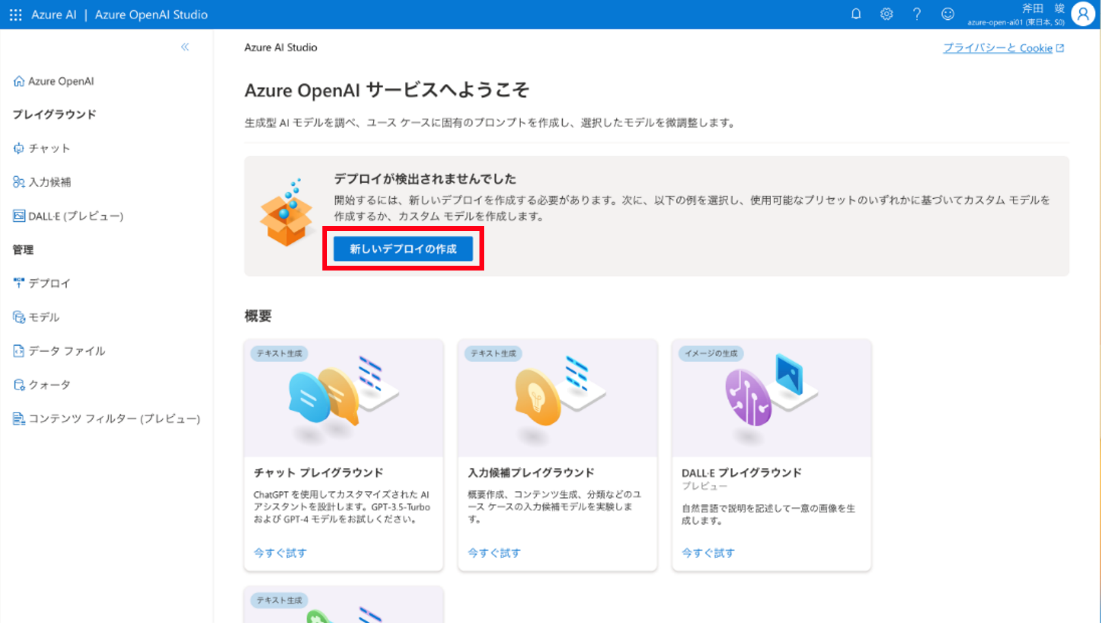
Task: Click the モデル sidebar icon
Action: tap(19, 317)
